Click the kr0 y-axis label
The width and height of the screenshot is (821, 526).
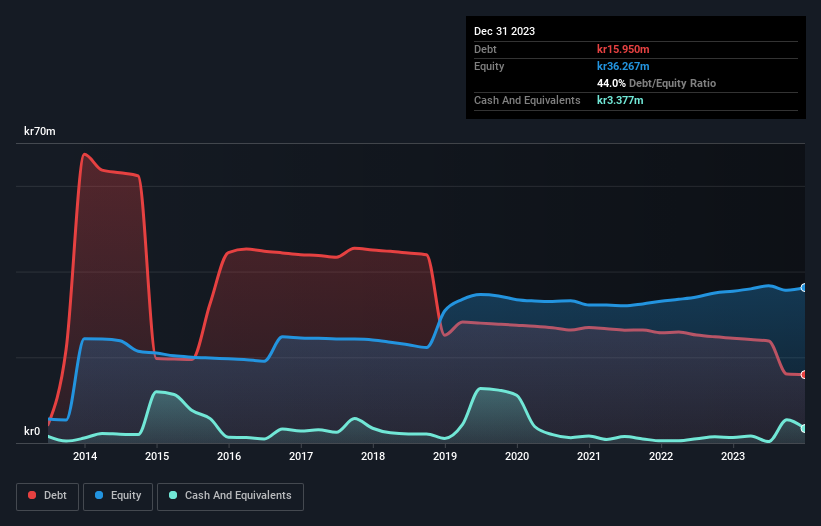(32, 431)
